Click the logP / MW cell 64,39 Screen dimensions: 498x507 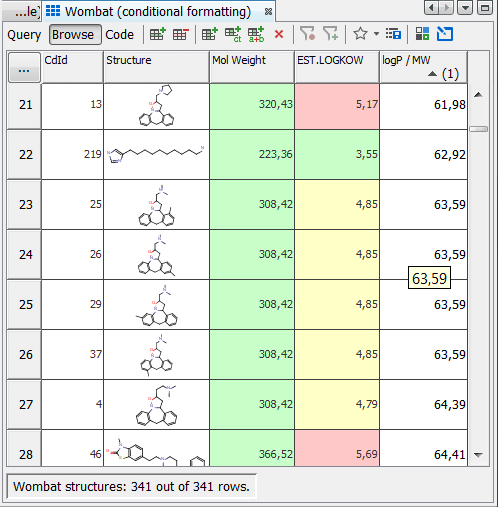pyautogui.click(x=424, y=405)
